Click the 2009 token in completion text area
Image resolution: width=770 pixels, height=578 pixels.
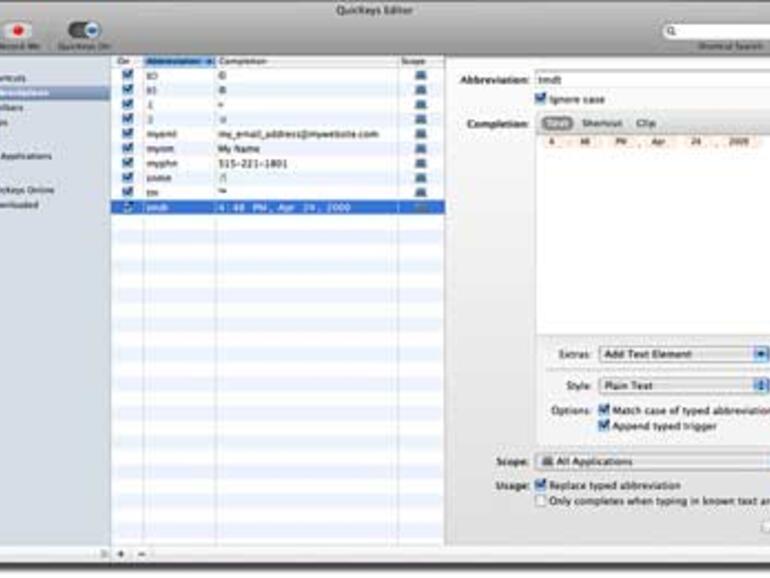click(739, 142)
